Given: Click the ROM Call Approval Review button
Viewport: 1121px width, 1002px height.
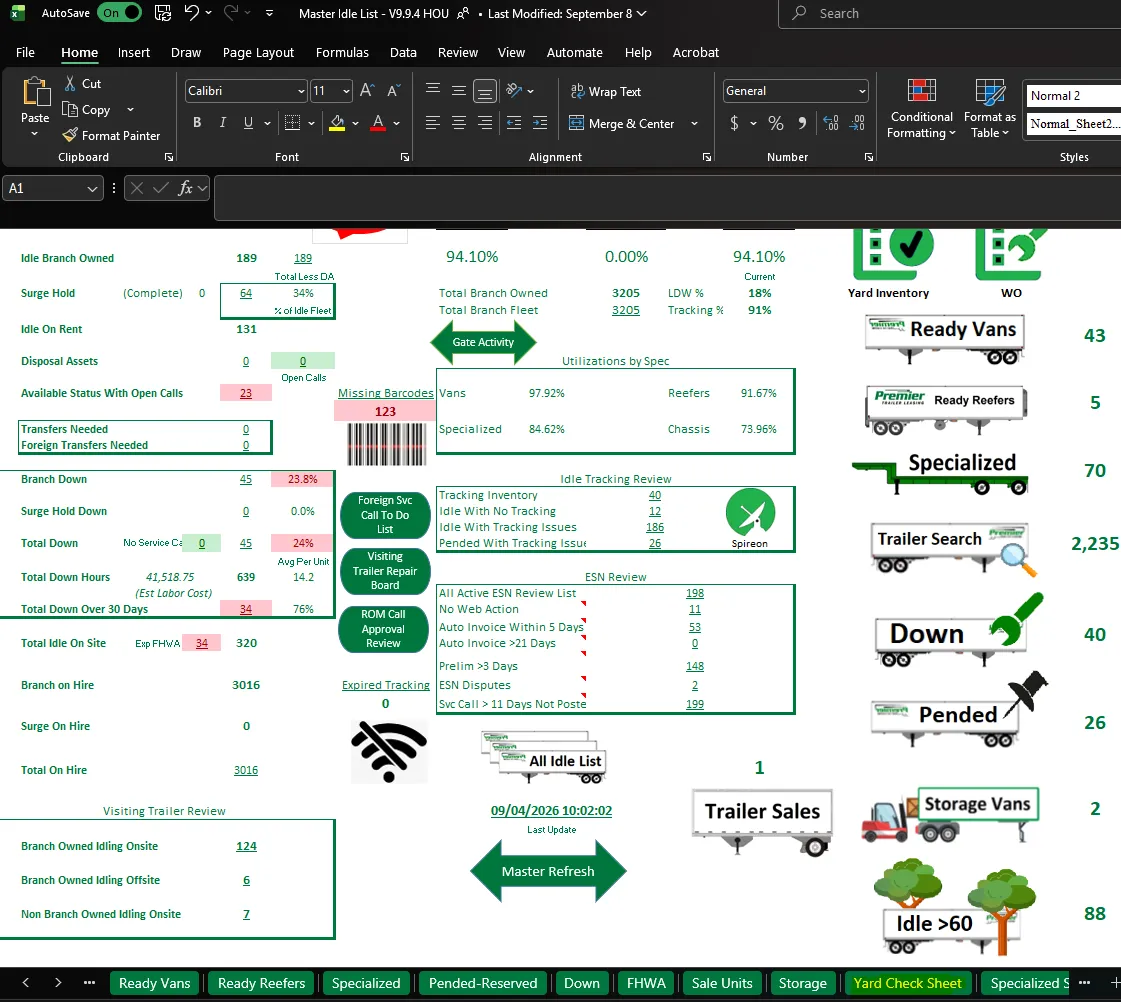Looking at the screenshot, I should 384,629.
